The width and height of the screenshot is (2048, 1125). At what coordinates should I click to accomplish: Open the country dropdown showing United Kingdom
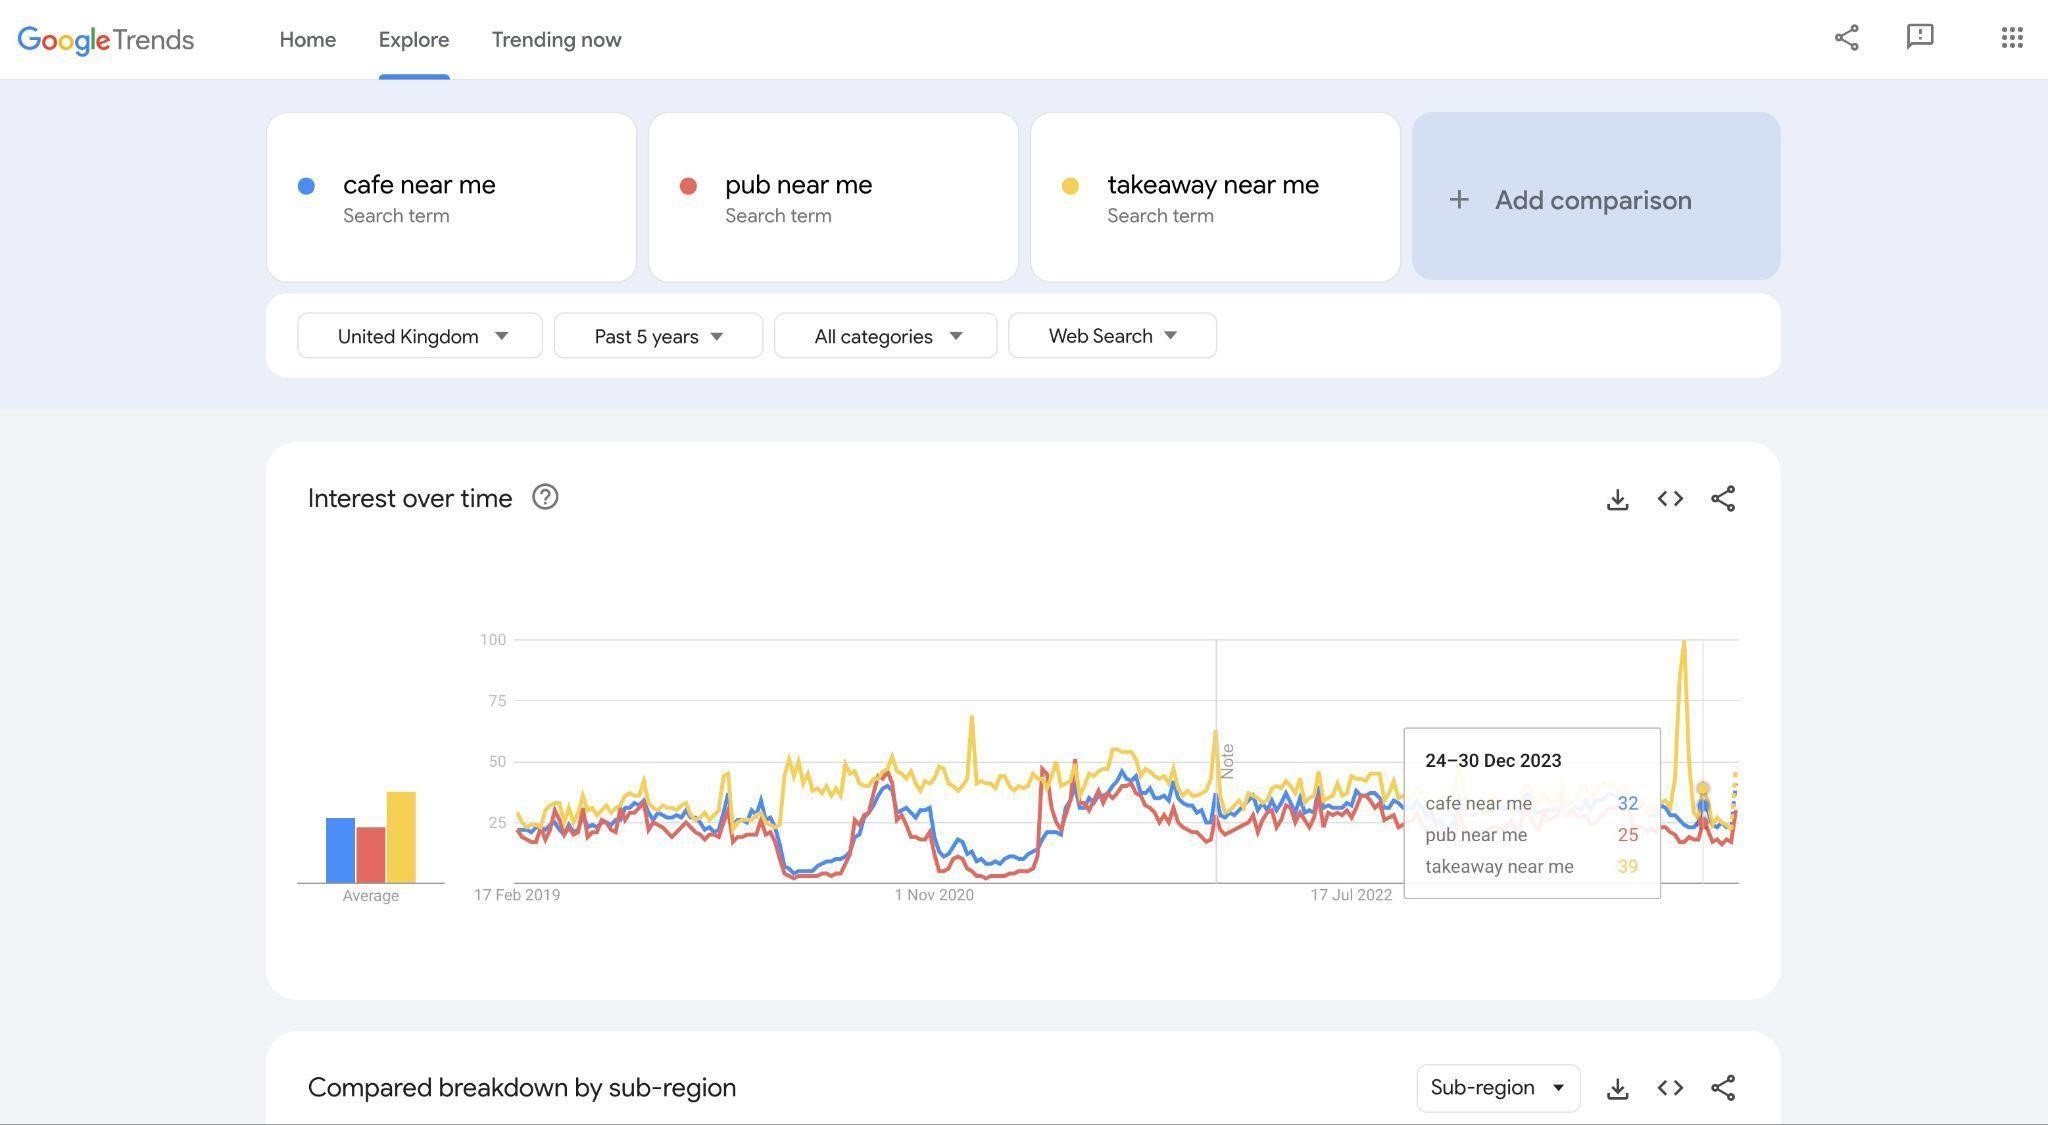click(419, 336)
